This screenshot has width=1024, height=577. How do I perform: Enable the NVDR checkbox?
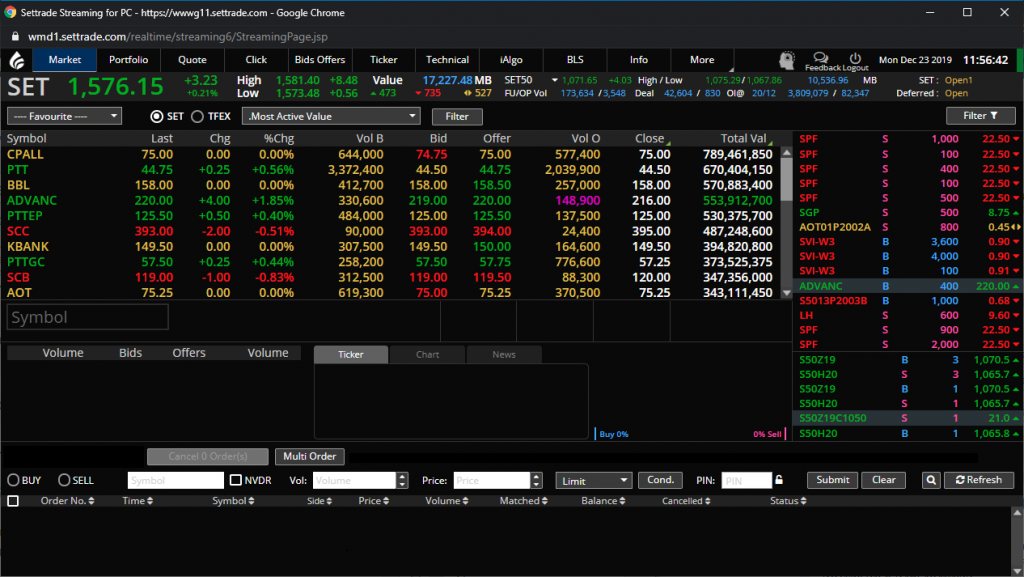[236, 480]
